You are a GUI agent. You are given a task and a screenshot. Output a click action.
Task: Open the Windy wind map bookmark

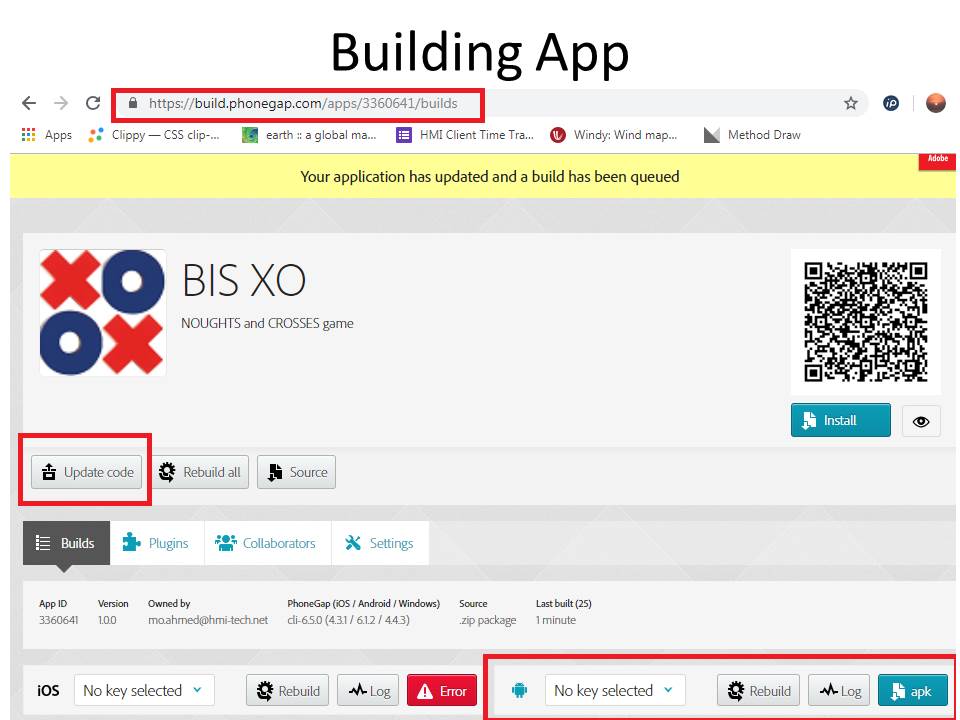[x=614, y=135]
